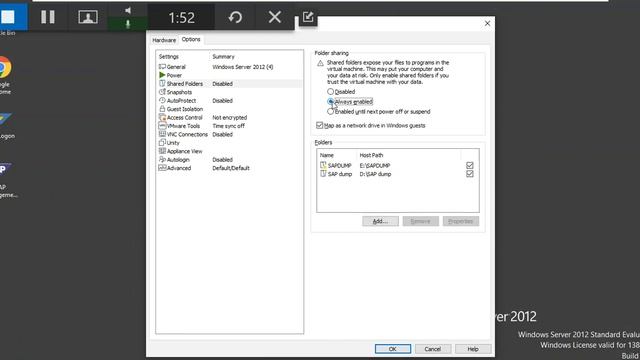Select the Autologin settings row
This screenshot has width=640, height=360.
pyautogui.click(x=229, y=160)
